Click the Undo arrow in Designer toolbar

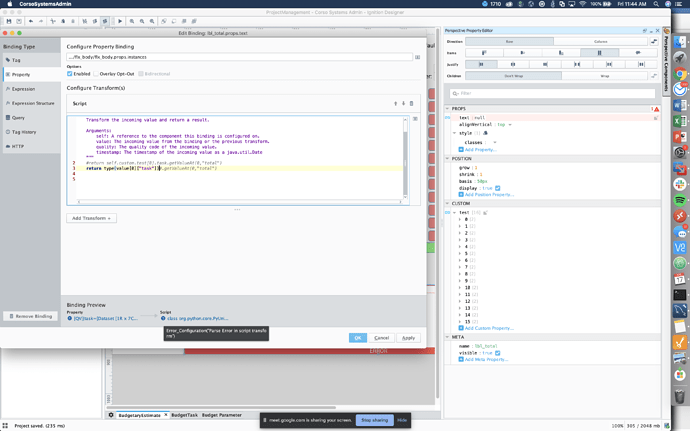[30, 21]
